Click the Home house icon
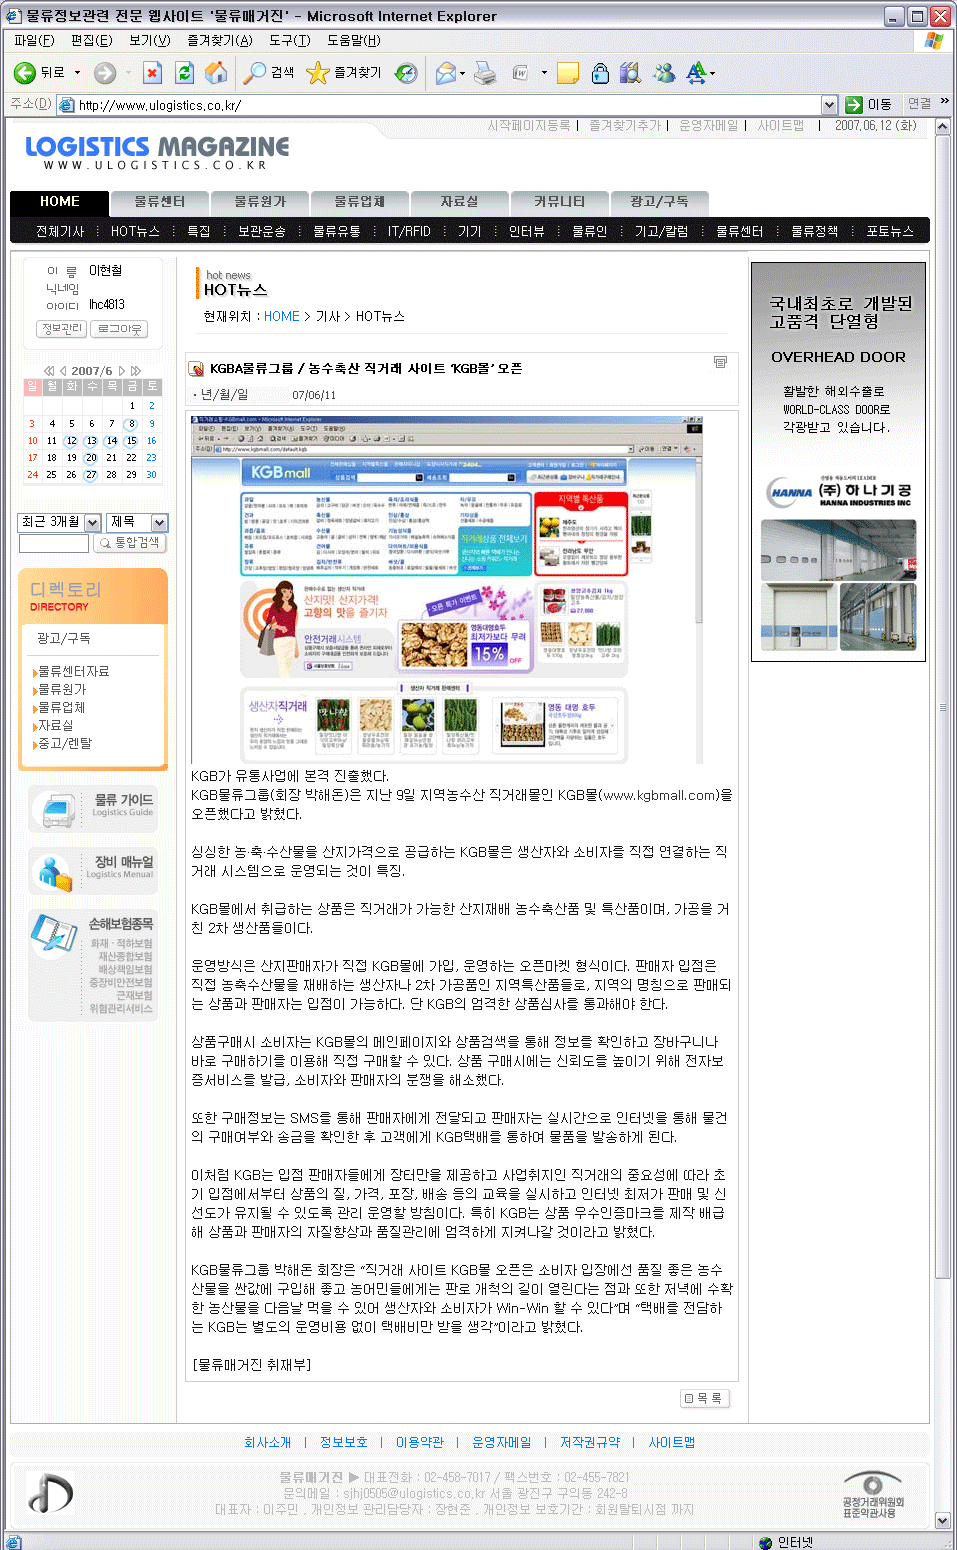The height and width of the screenshot is (1550, 957). point(215,72)
